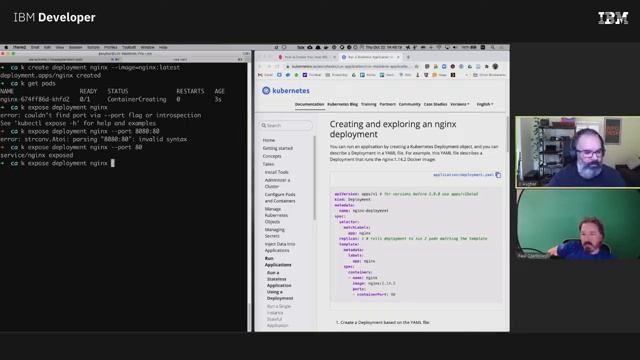Viewport: 640px width, 360px height.
Task: Expand Install Tools in the docs sidebar
Action: (276, 172)
